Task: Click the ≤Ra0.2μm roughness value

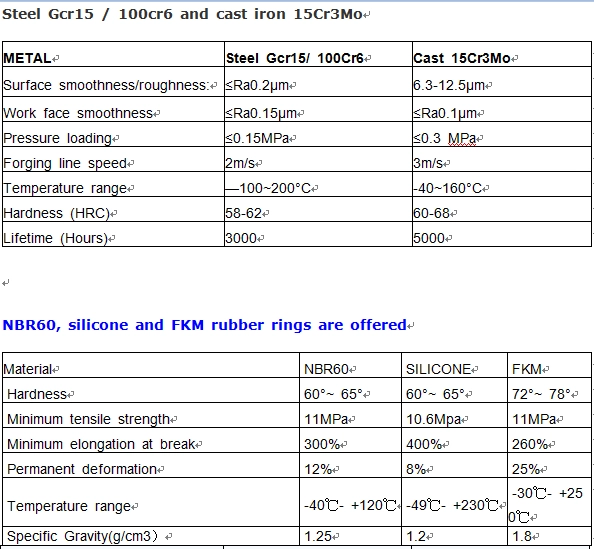Action: pyautogui.click(x=257, y=85)
